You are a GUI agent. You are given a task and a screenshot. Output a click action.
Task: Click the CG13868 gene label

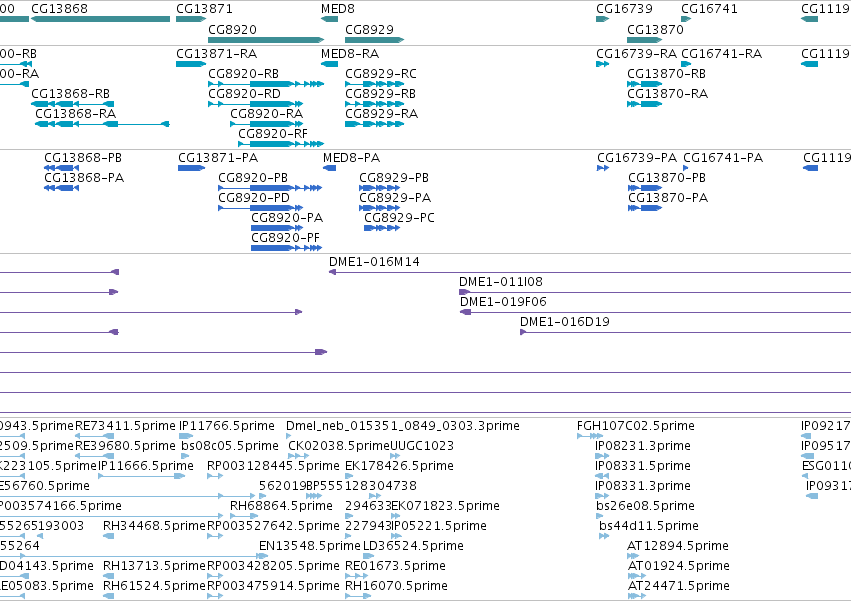tap(59, 9)
